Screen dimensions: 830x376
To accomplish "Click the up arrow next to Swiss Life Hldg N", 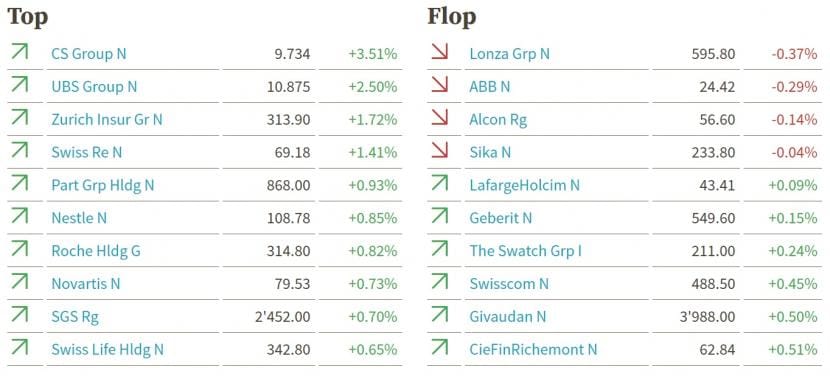I will click(20, 347).
